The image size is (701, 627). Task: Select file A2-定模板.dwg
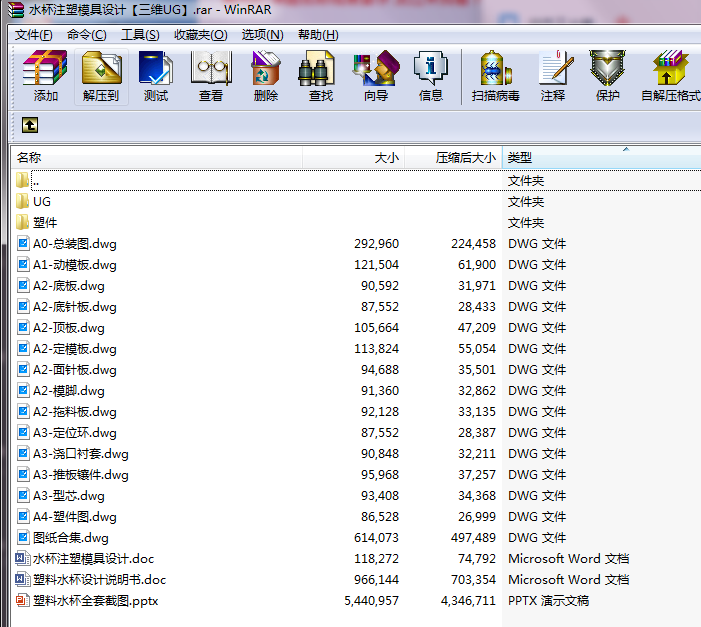(x=356, y=349)
